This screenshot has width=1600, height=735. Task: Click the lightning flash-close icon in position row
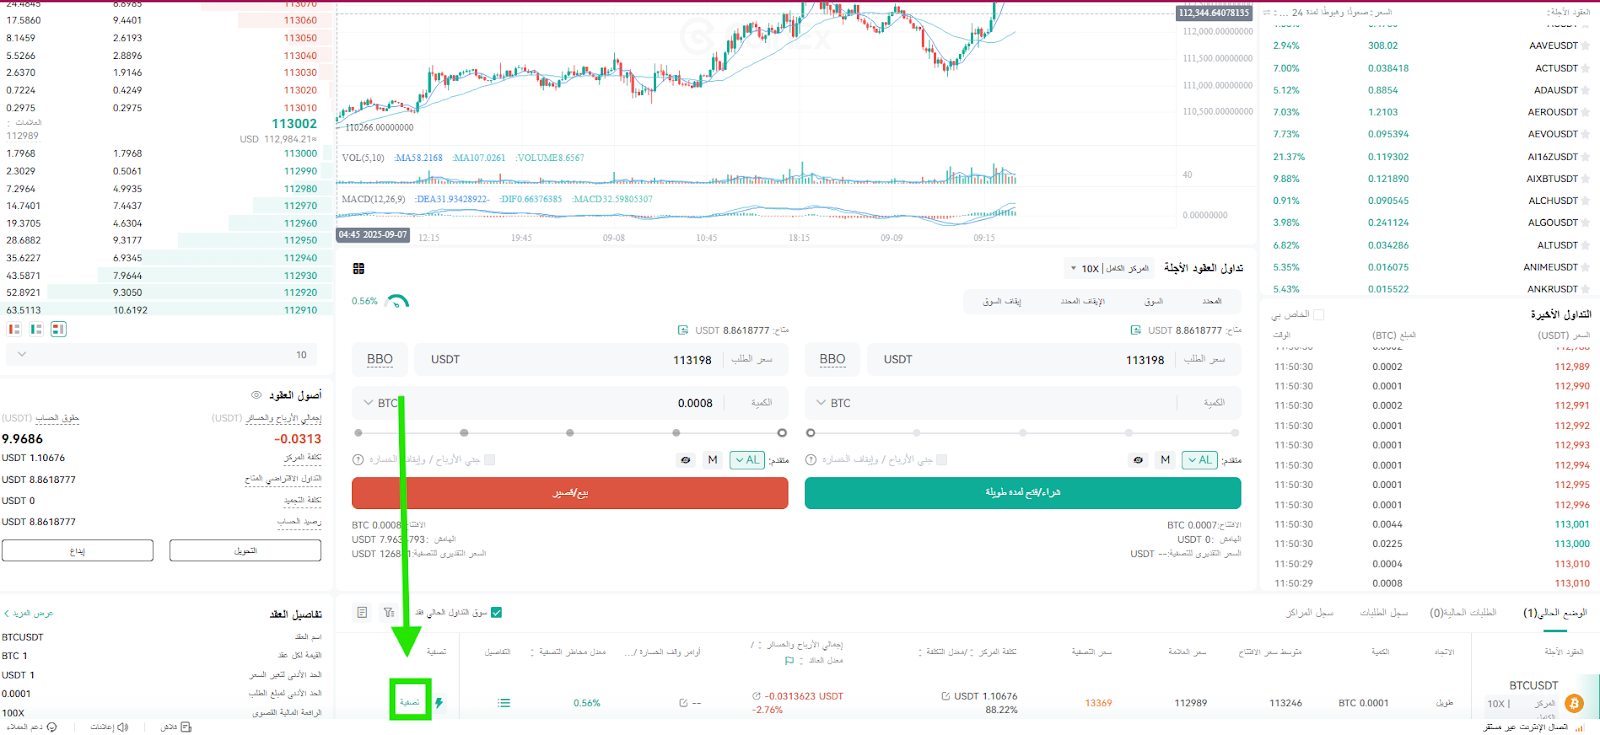pos(439,703)
